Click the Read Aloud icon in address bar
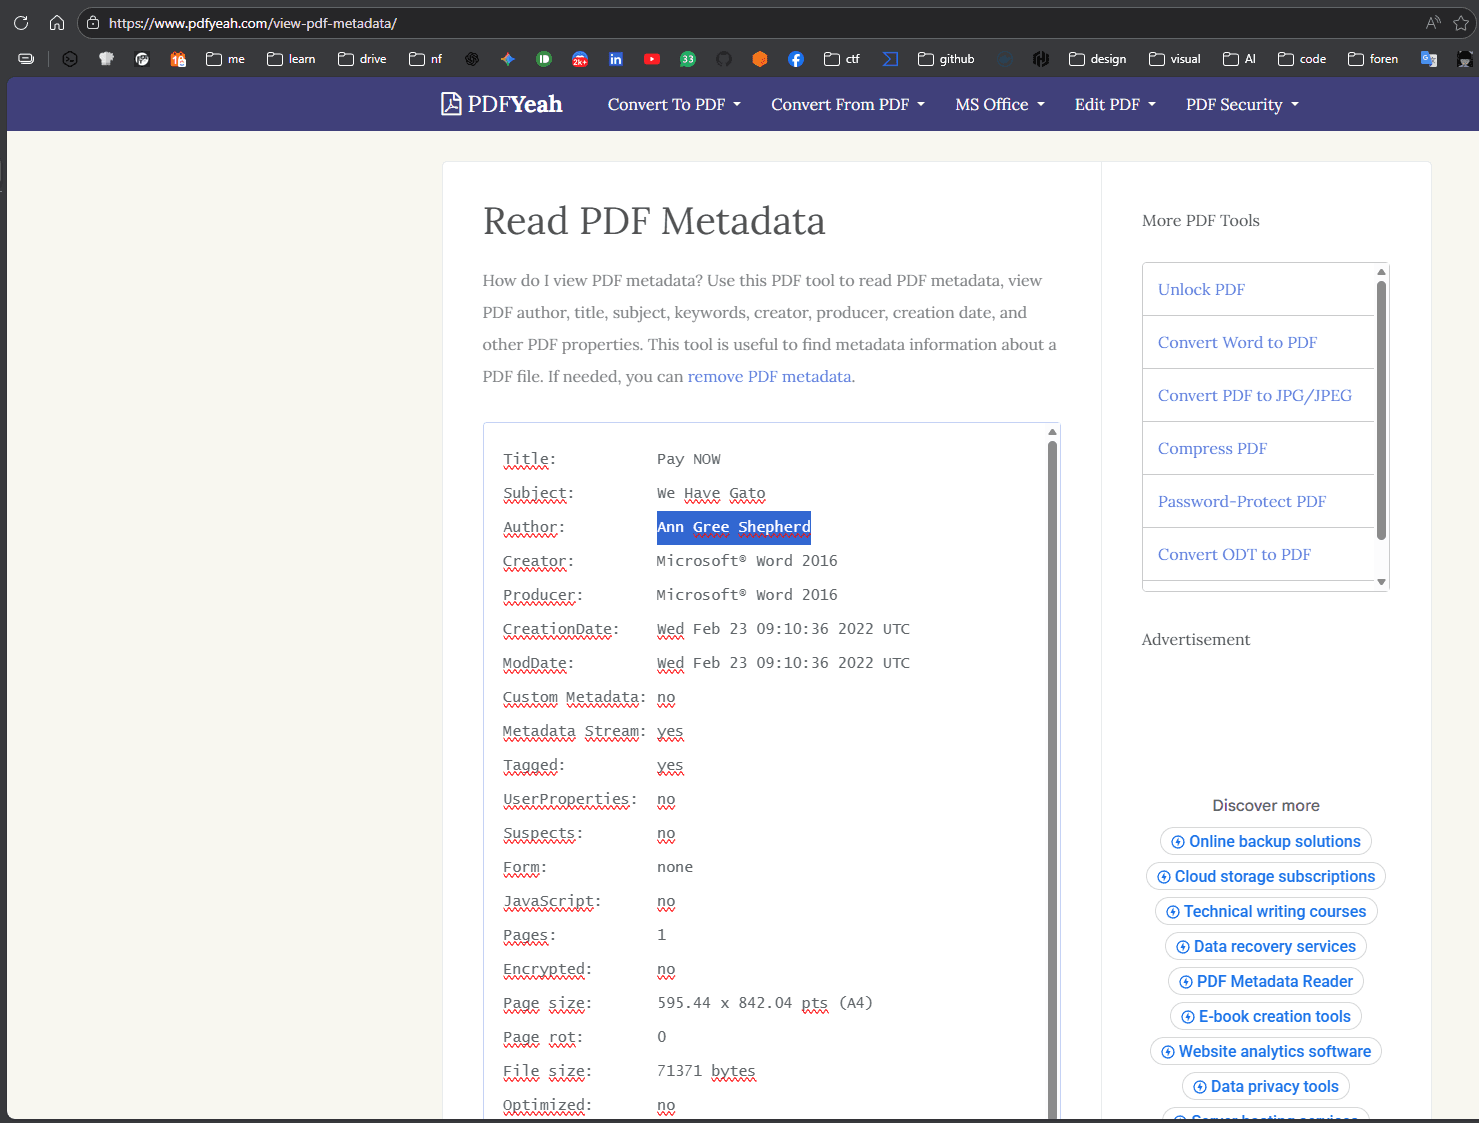Image resolution: width=1479 pixels, height=1123 pixels. tap(1433, 23)
